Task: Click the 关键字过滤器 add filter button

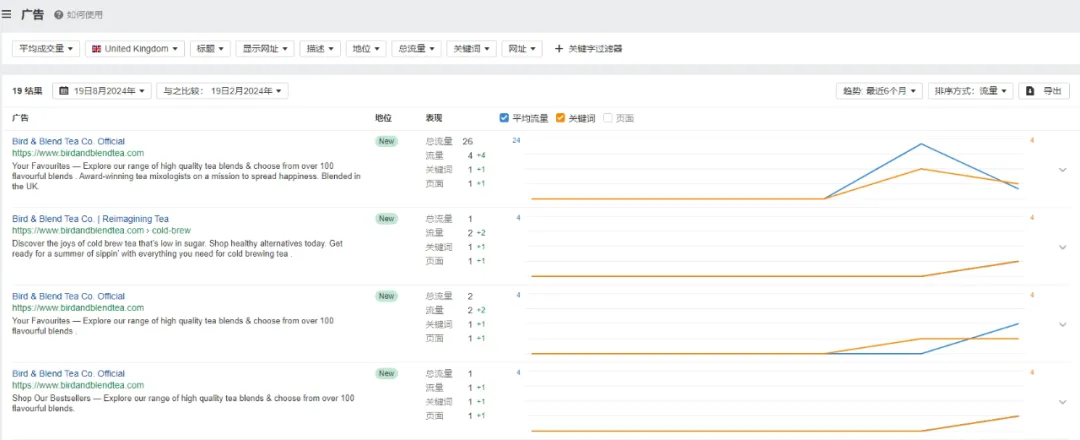Action: pyautogui.click(x=589, y=49)
